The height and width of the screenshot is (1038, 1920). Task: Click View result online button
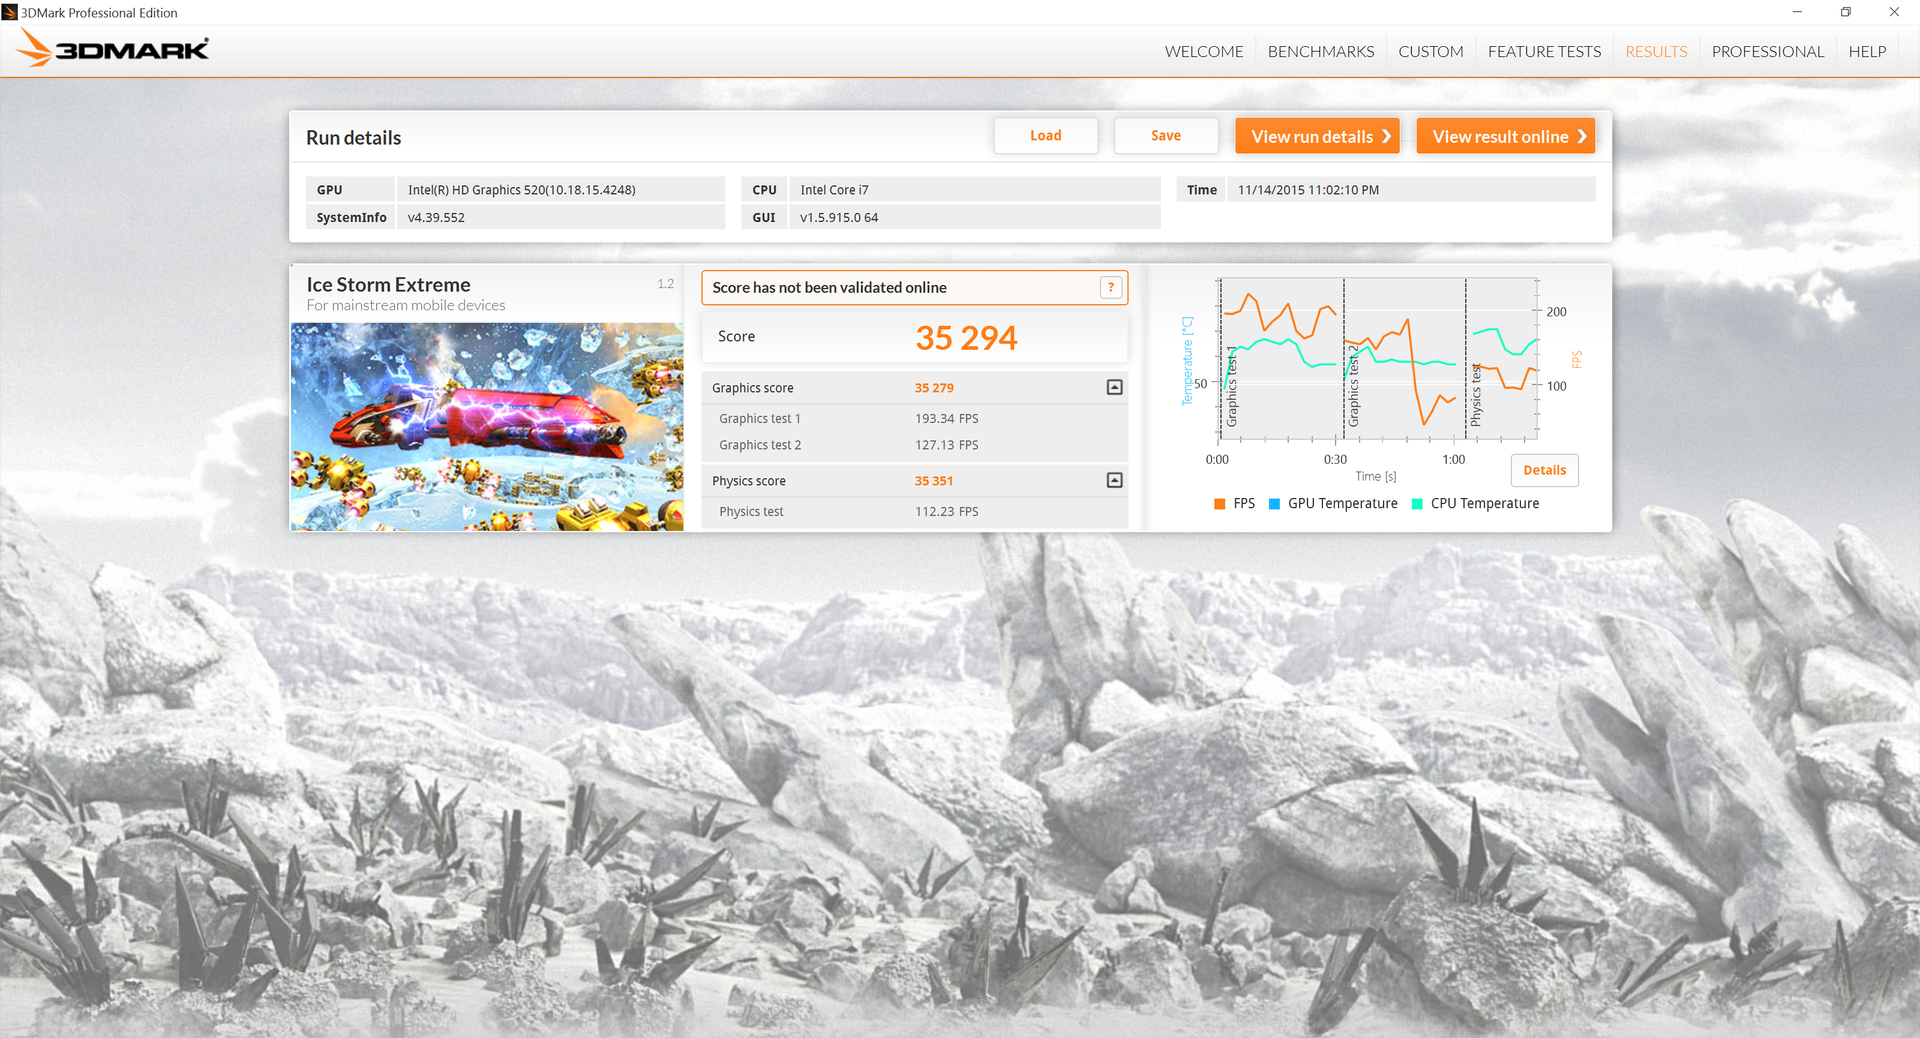click(1505, 136)
